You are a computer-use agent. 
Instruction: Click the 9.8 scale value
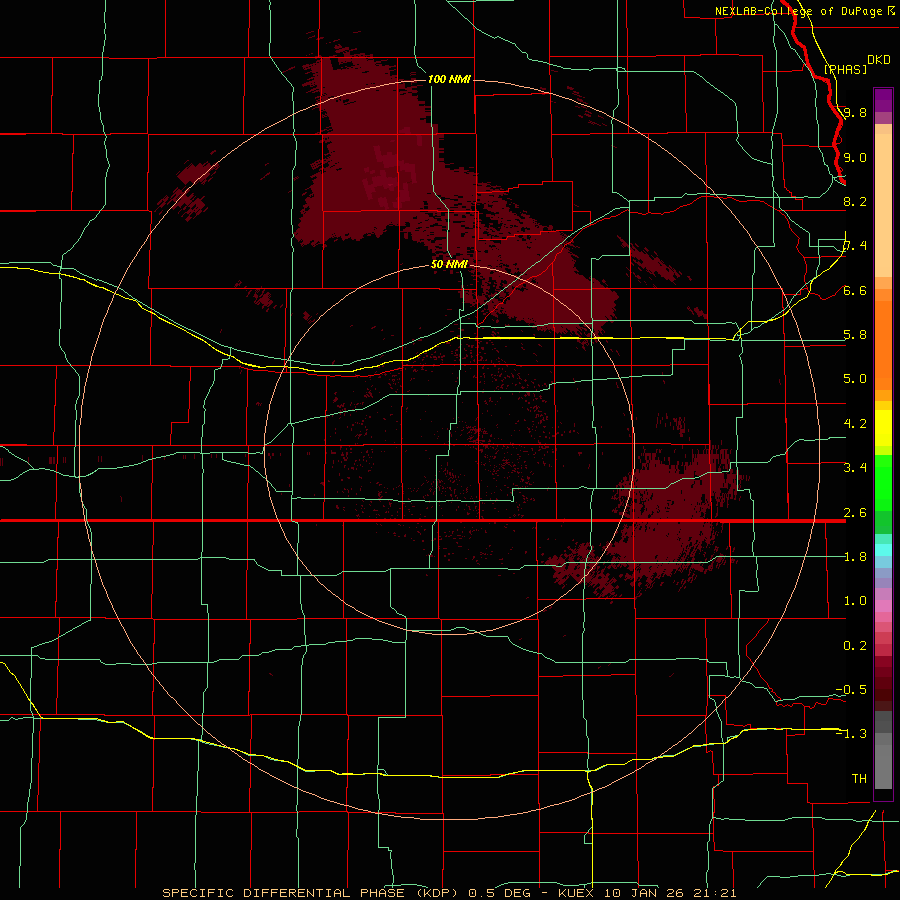click(855, 112)
